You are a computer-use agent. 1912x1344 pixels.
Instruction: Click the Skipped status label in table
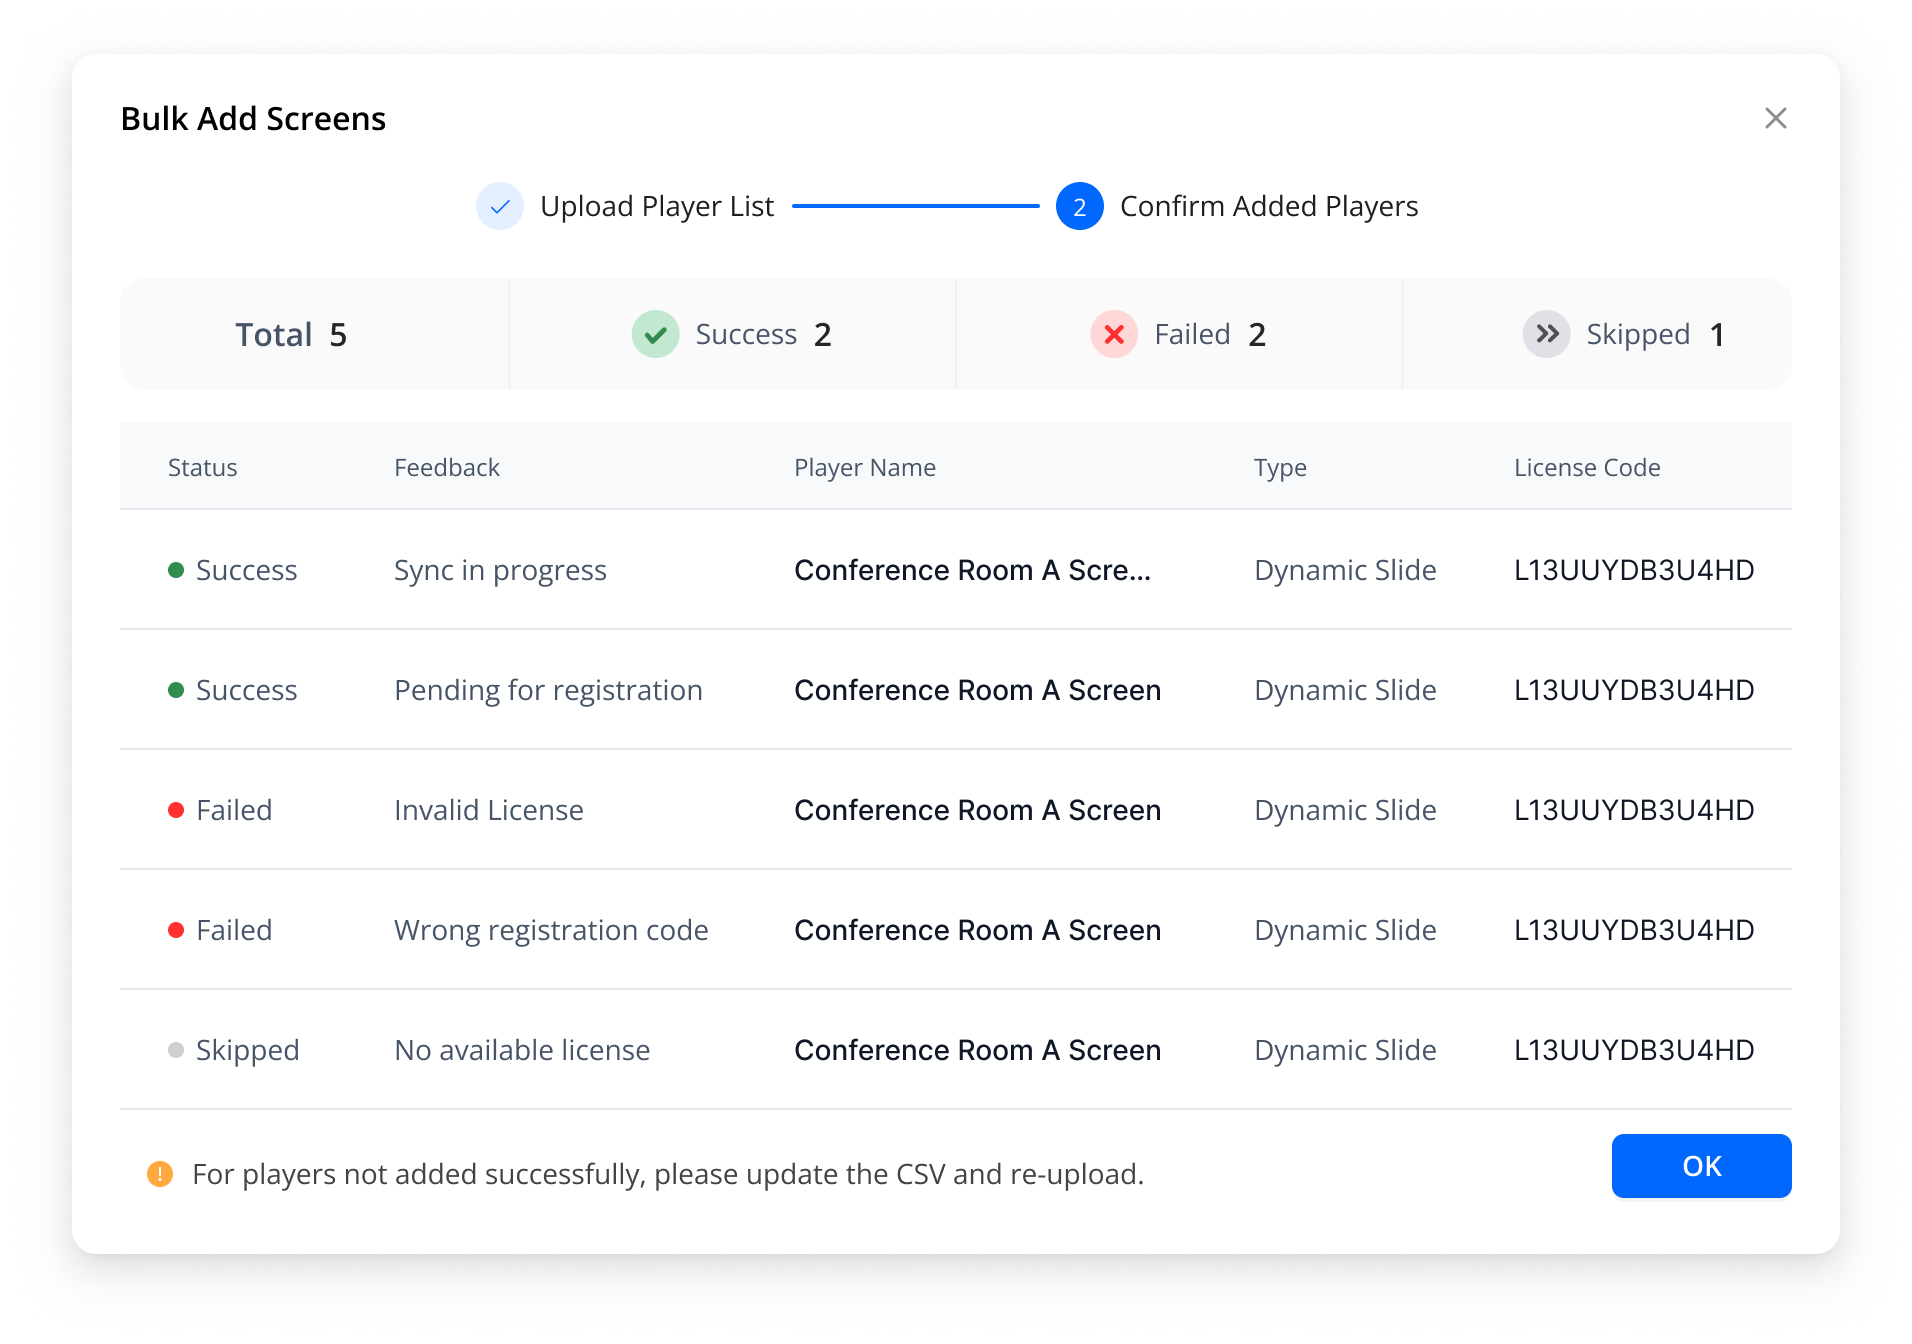coord(247,1050)
